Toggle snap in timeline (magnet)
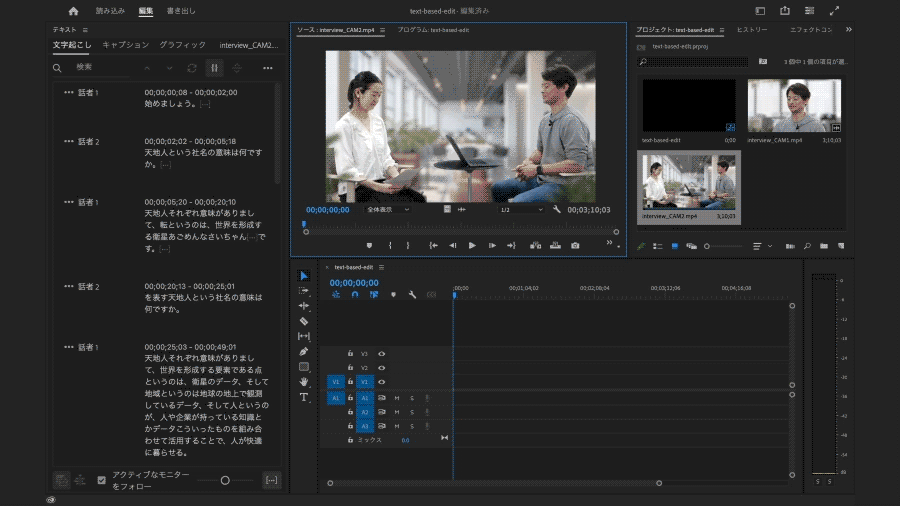900x506 pixels. 355,294
